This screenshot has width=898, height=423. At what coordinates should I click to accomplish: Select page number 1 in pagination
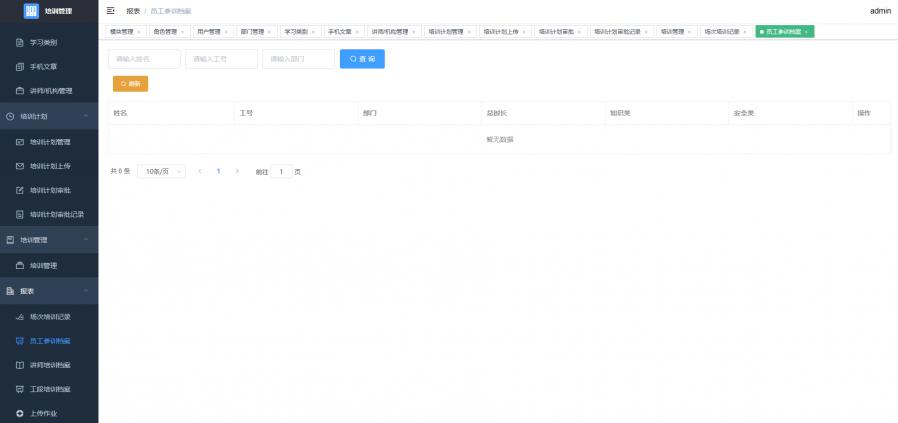tap(218, 171)
